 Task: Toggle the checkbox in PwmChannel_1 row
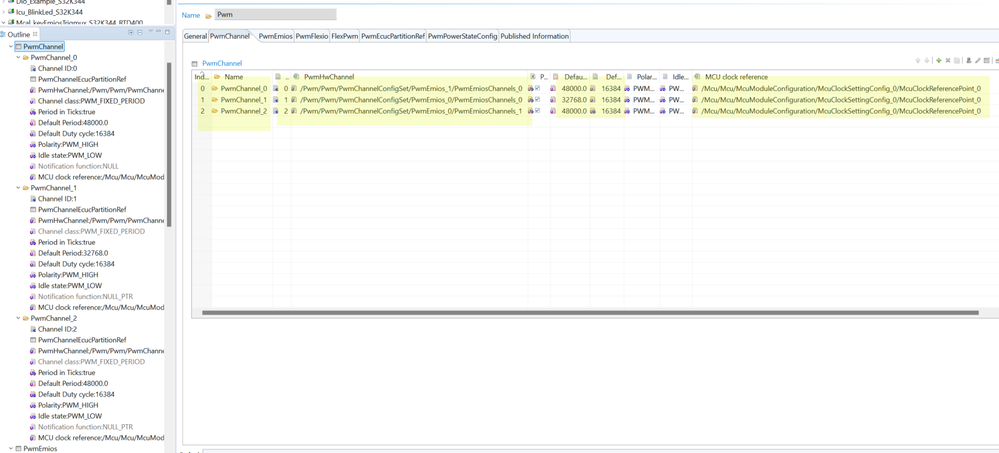click(538, 100)
